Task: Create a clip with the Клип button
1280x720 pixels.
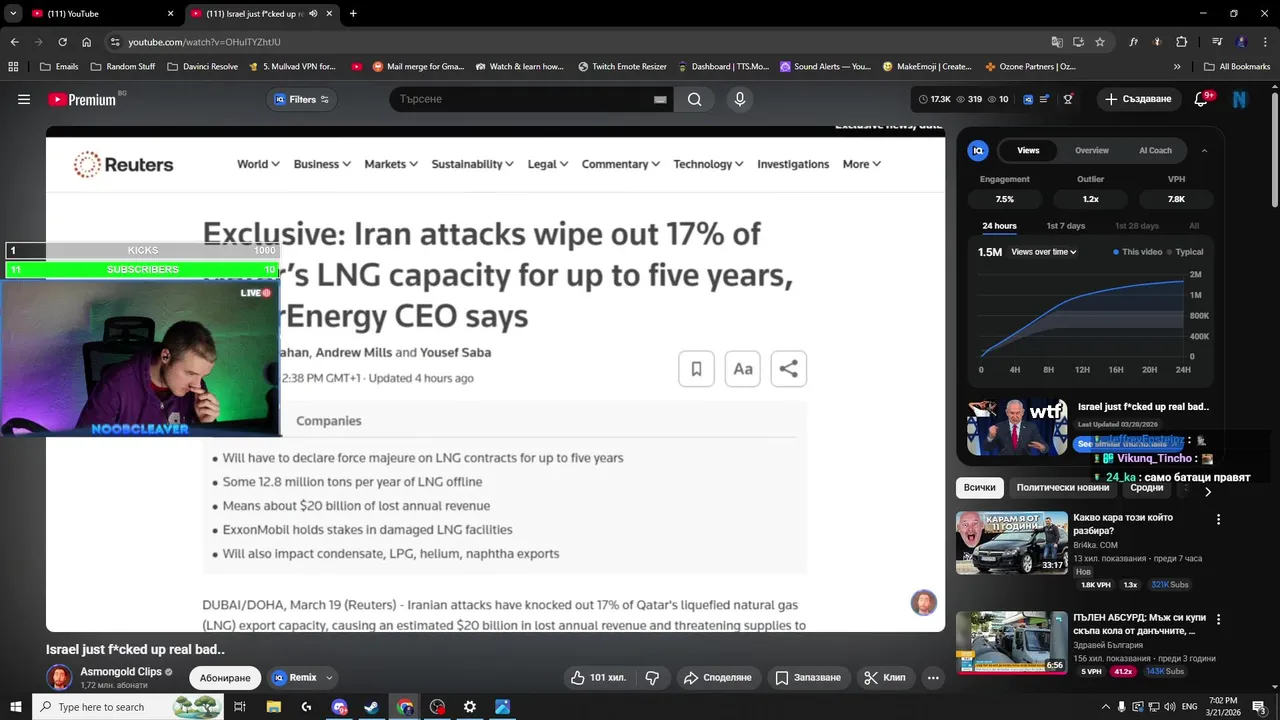Action: coord(885,677)
